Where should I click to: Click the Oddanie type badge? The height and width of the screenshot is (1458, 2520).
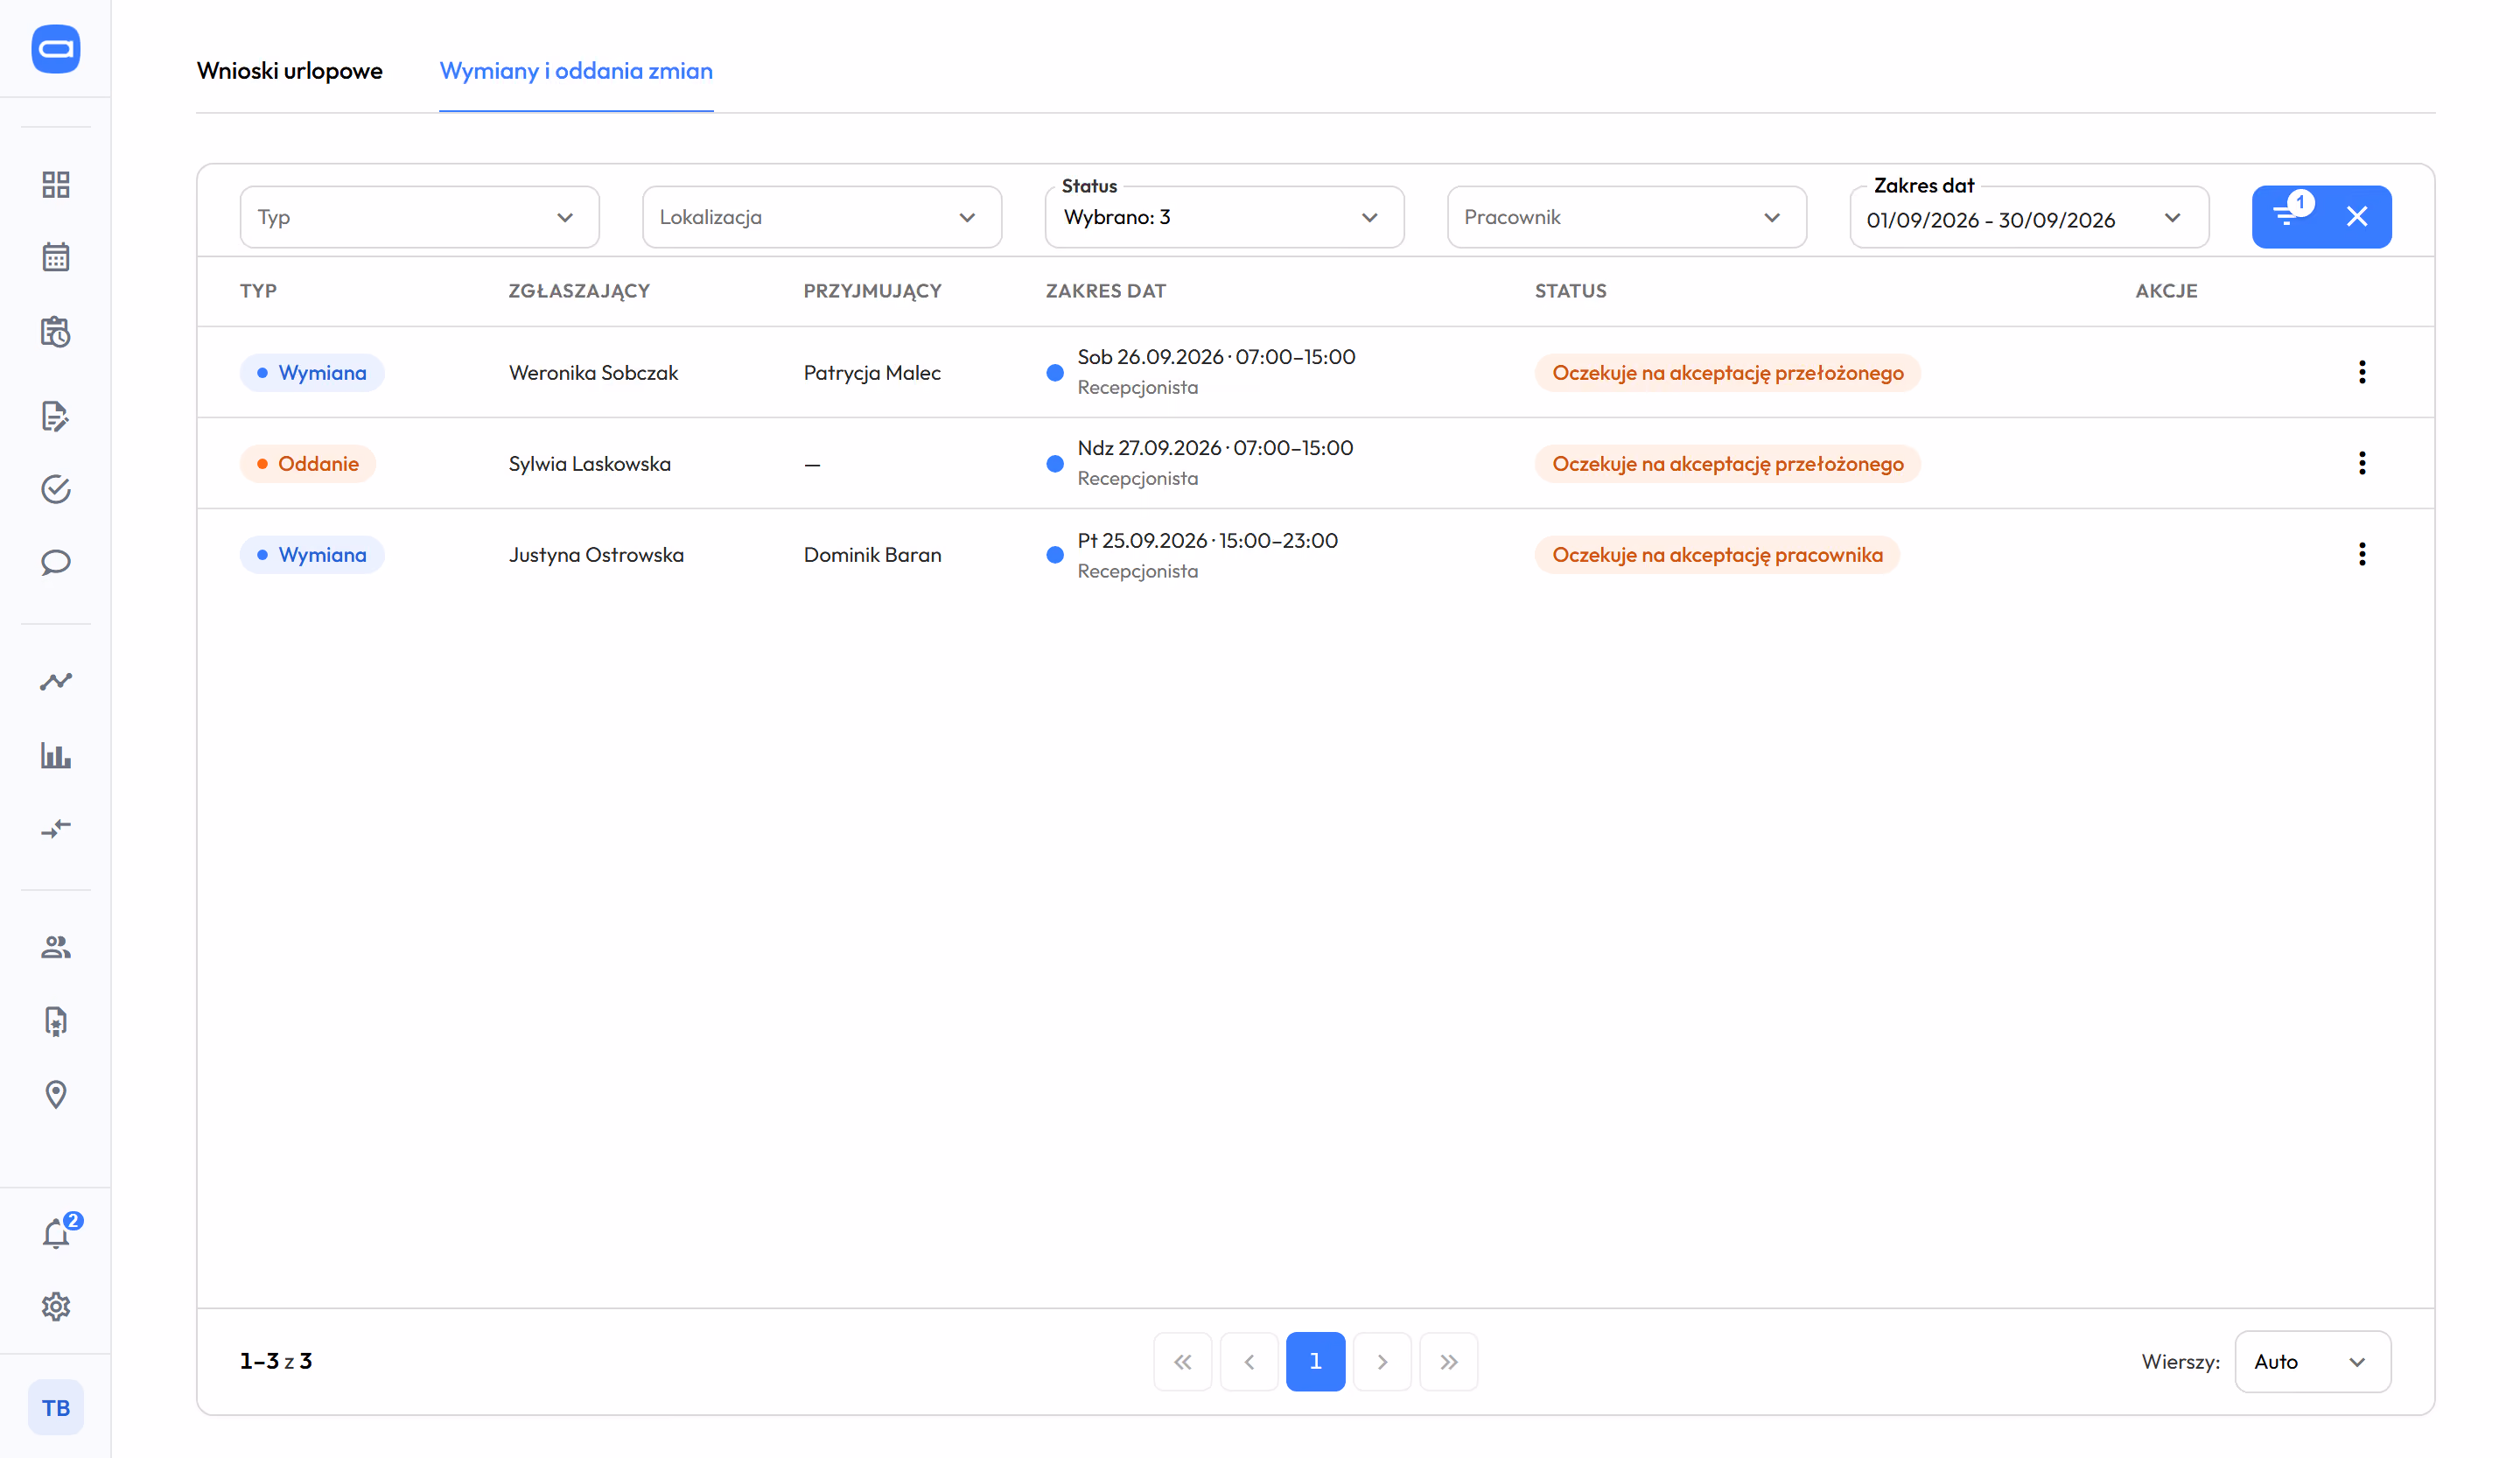pyautogui.click(x=308, y=463)
